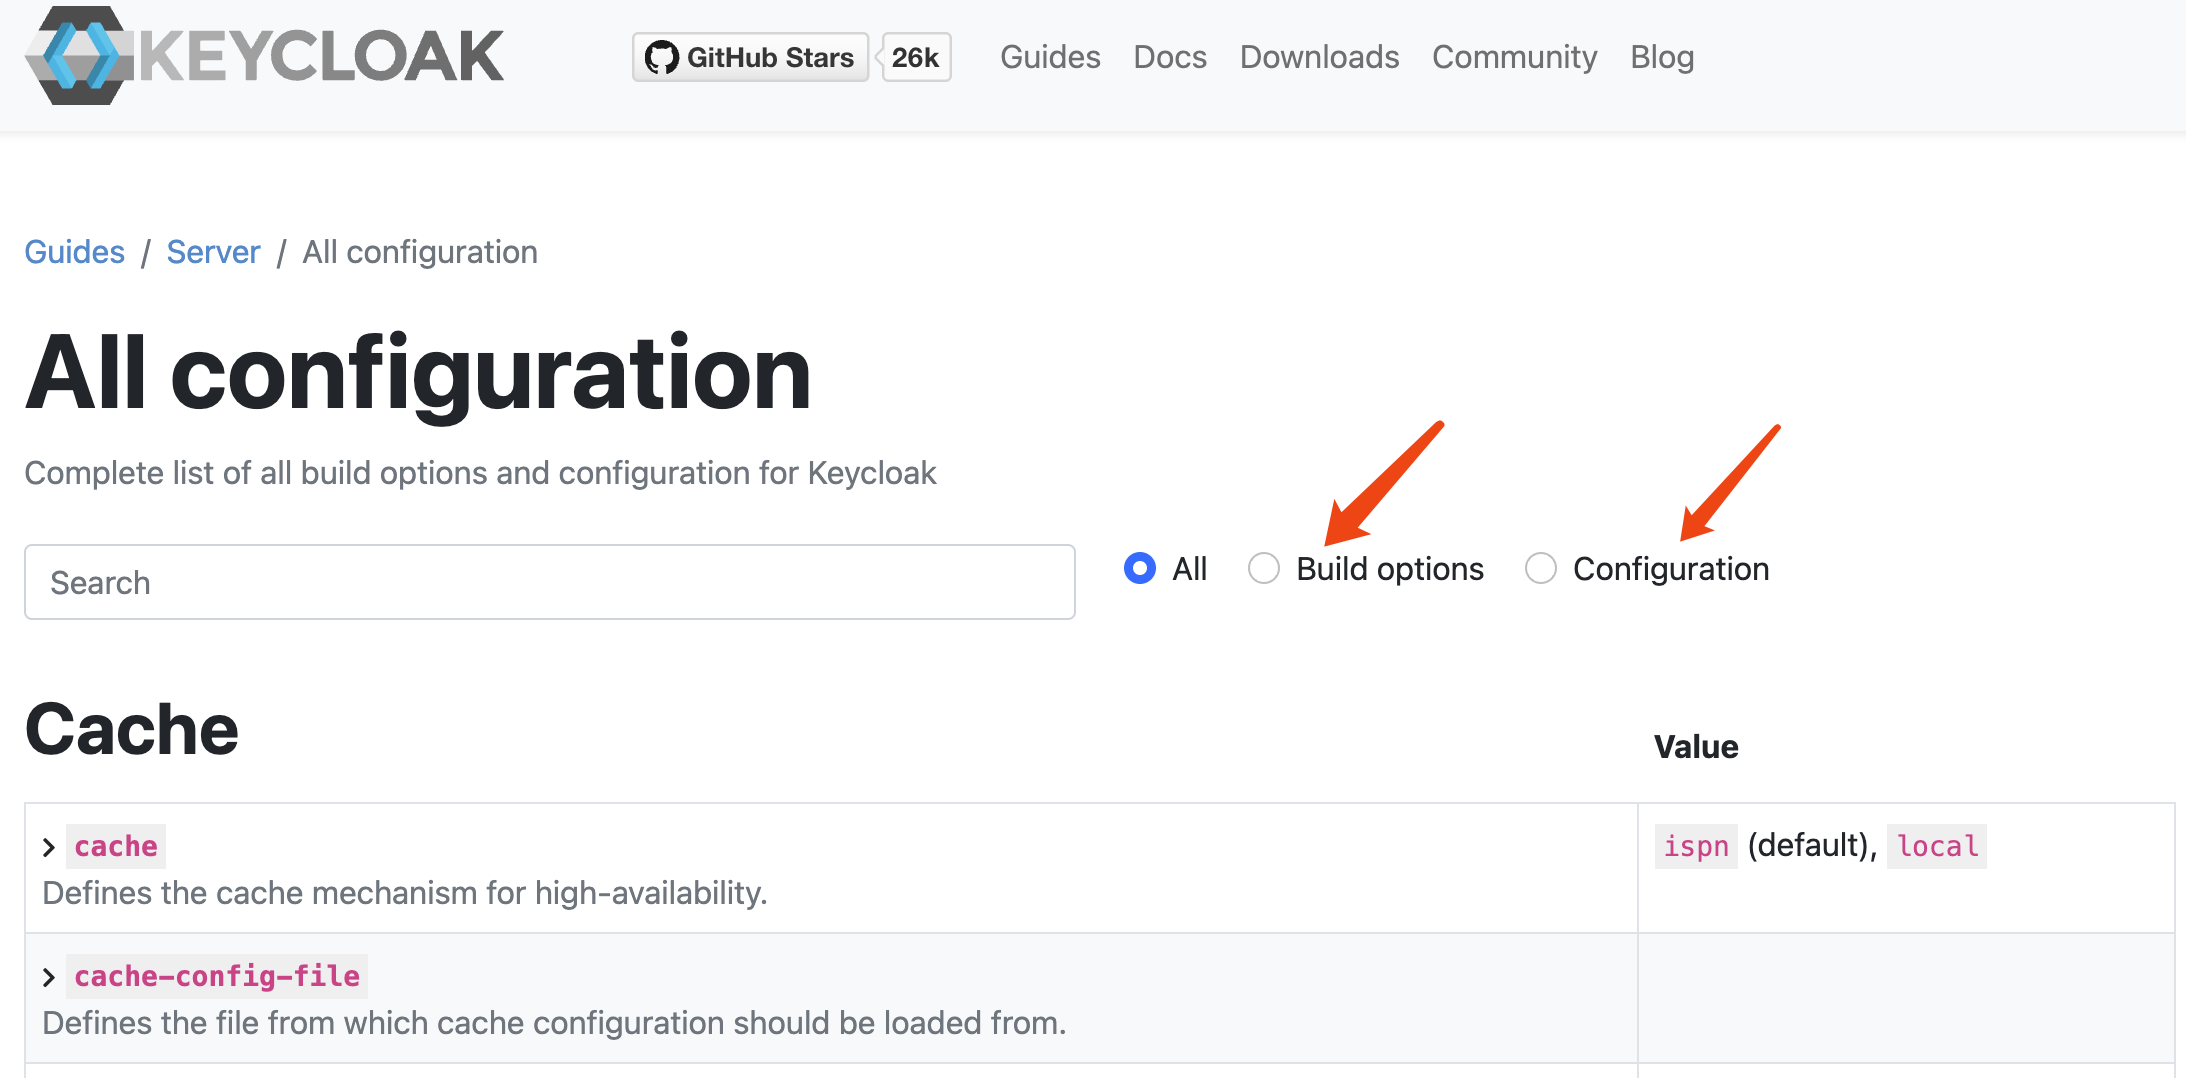Image resolution: width=2186 pixels, height=1078 pixels.
Task: Click the KEYCLOAK wordmark text
Action: [x=321, y=56]
